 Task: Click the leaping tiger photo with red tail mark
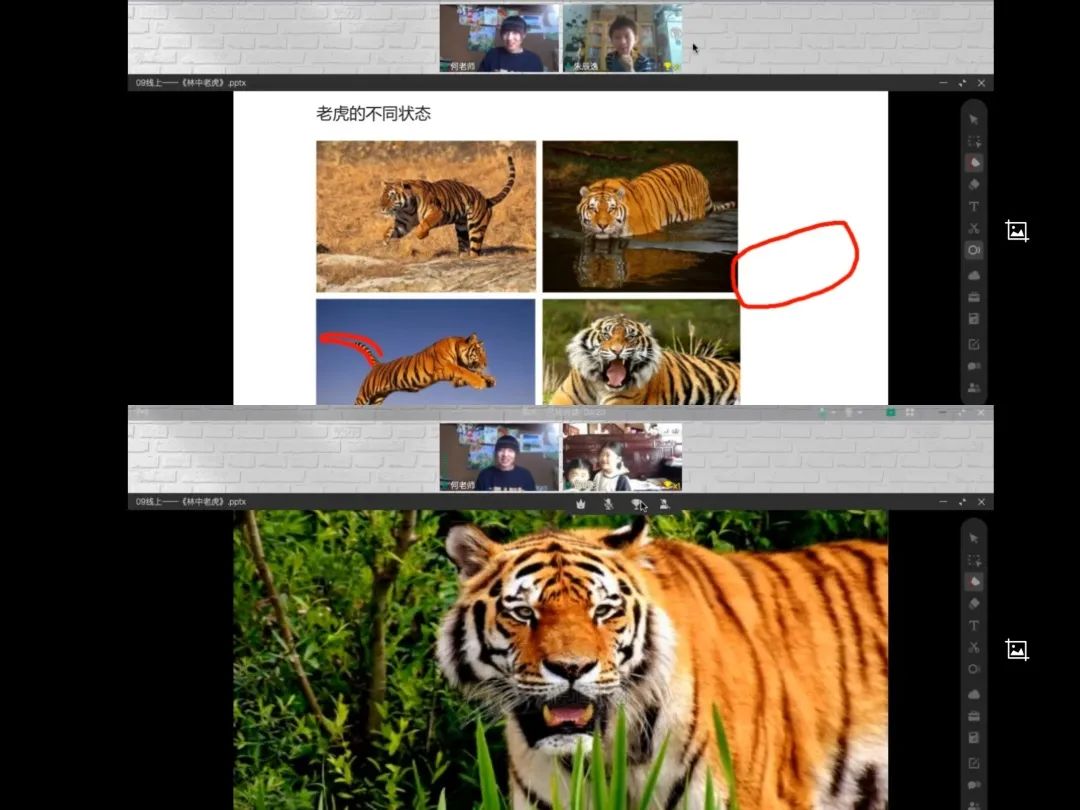(x=426, y=351)
